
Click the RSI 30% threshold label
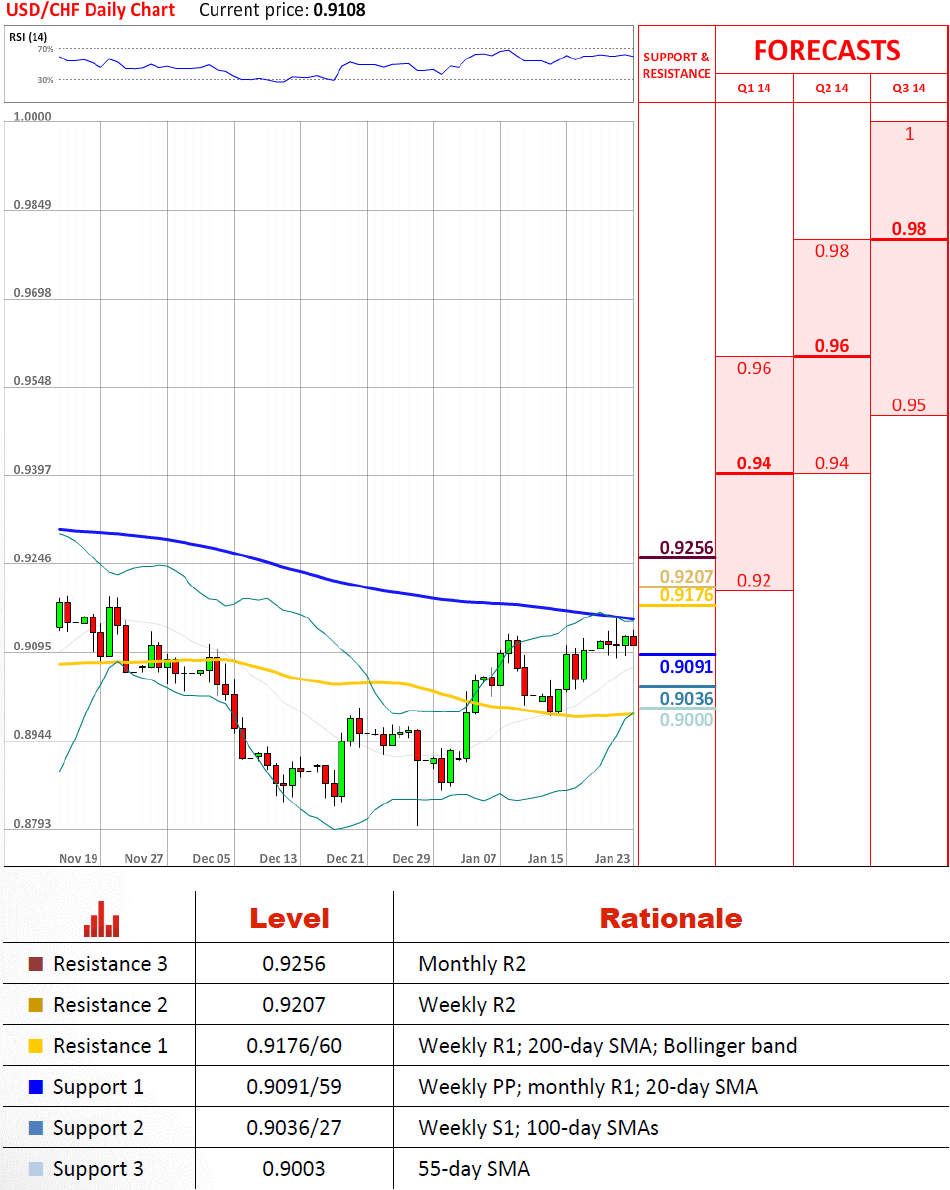tap(46, 80)
